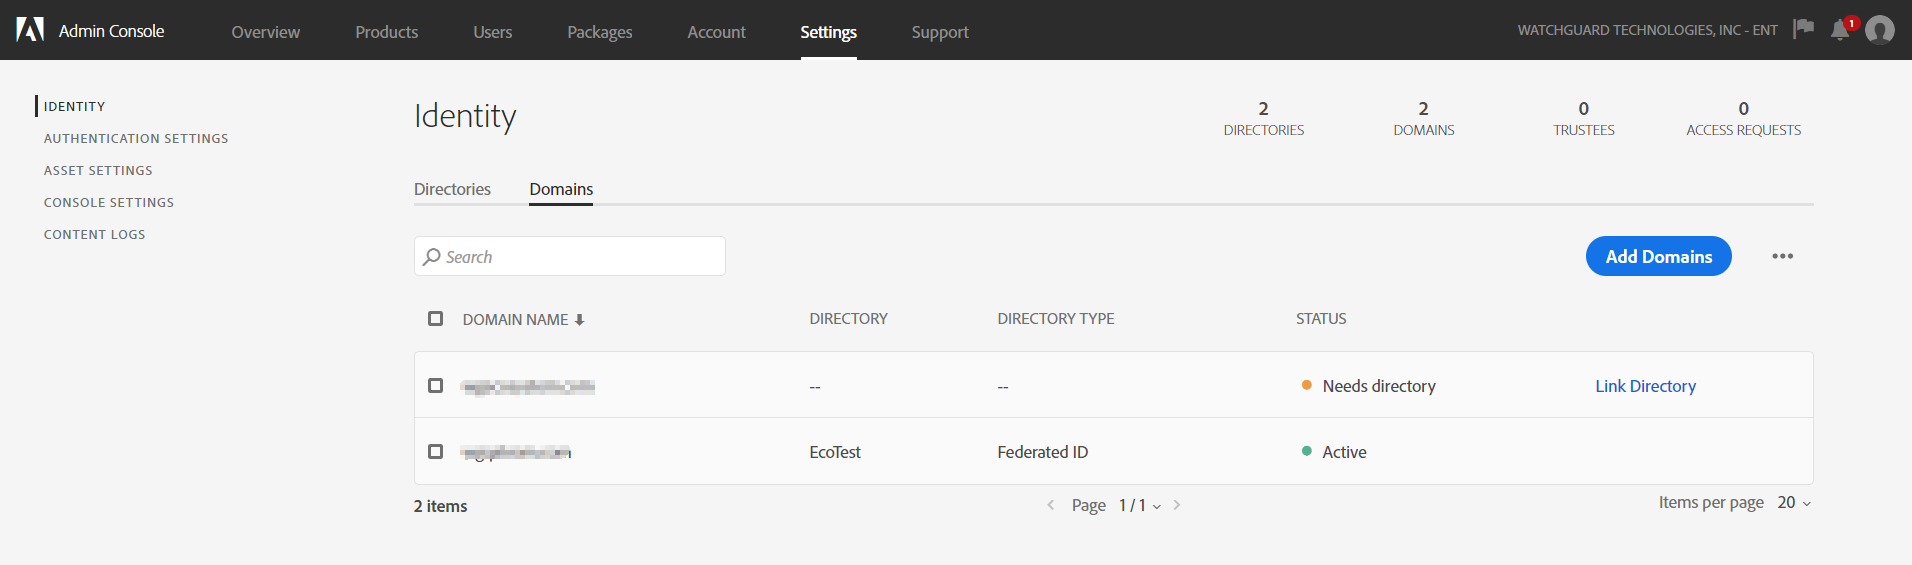Open the user profile avatar
This screenshot has width=1912, height=565.
coord(1880,30)
